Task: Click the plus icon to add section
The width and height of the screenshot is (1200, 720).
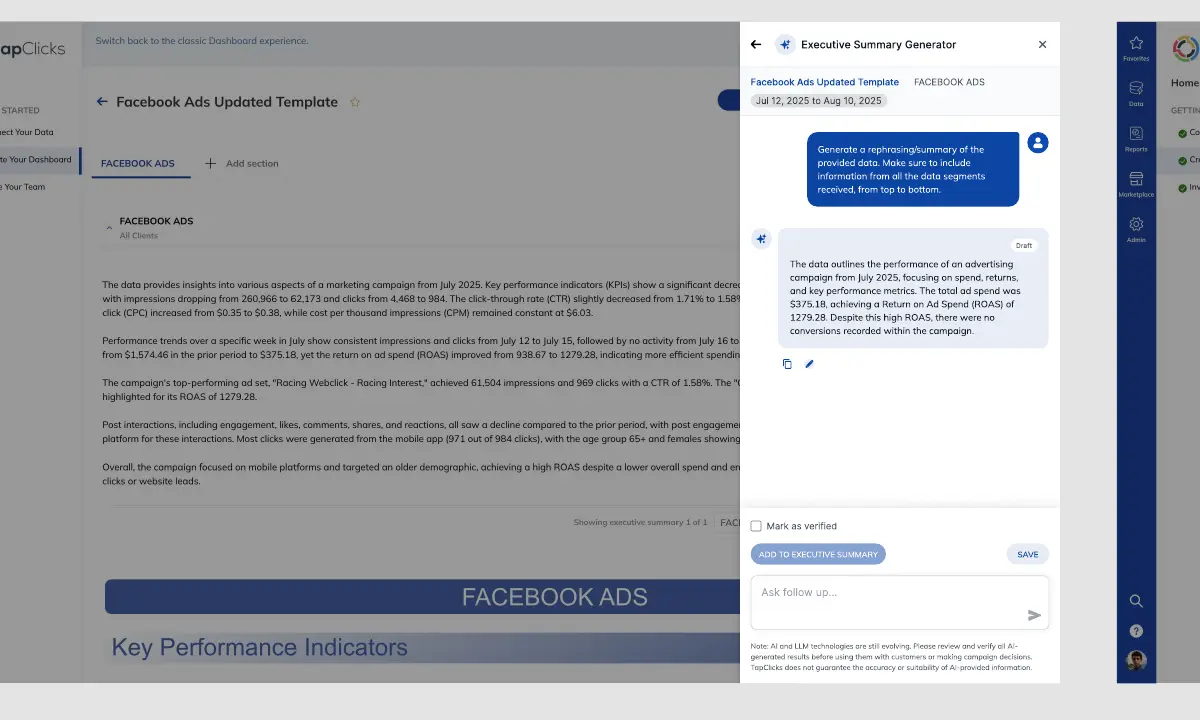Action: pyautogui.click(x=210, y=163)
